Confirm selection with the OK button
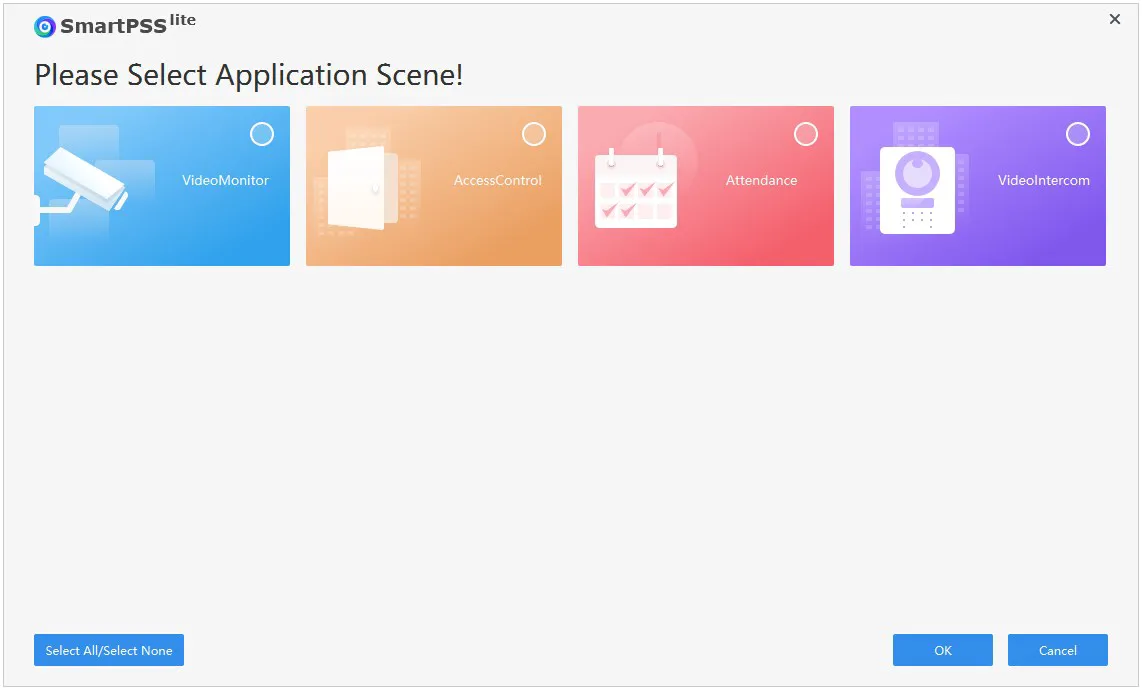Viewport: 1142px width, 690px height. (x=942, y=650)
